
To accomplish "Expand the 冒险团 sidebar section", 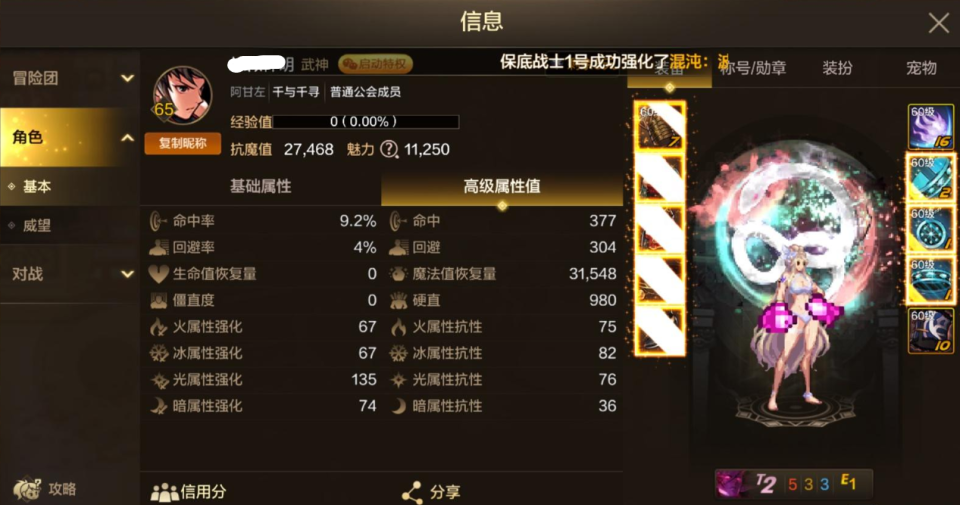I will click(x=70, y=78).
